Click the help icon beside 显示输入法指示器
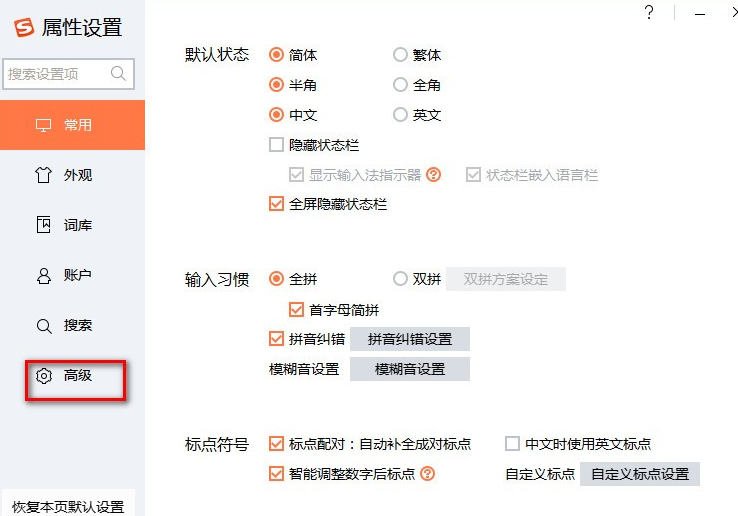This screenshot has width=738, height=516. pyautogui.click(x=433, y=175)
